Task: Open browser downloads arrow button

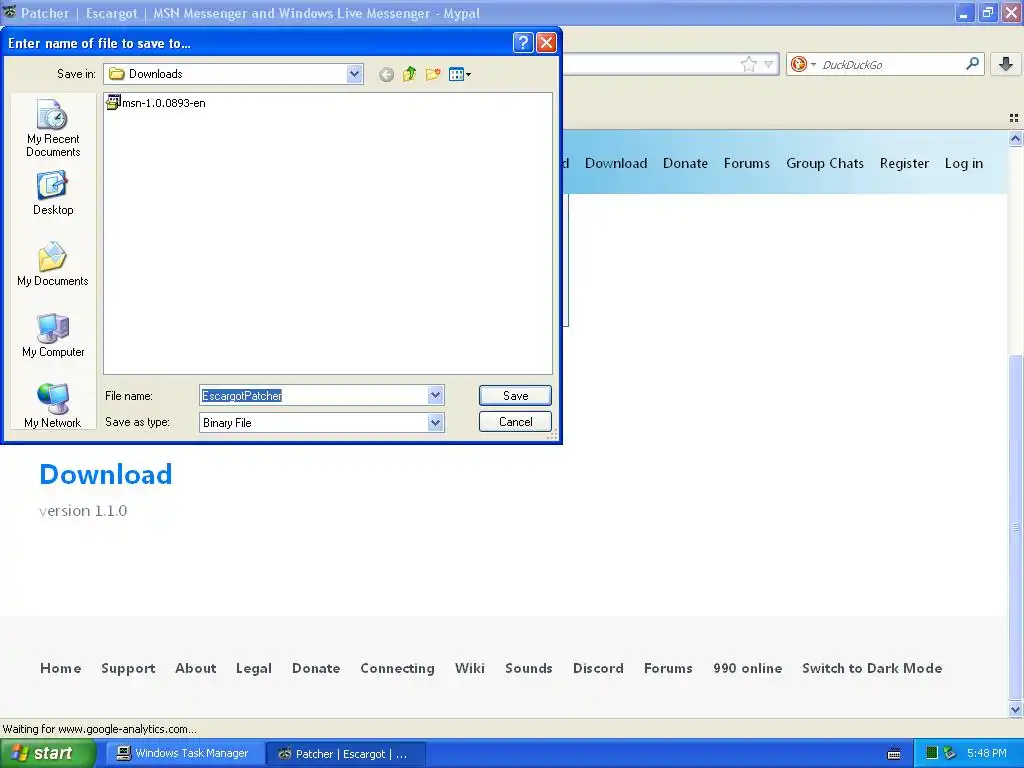Action: pyautogui.click(x=1006, y=64)
